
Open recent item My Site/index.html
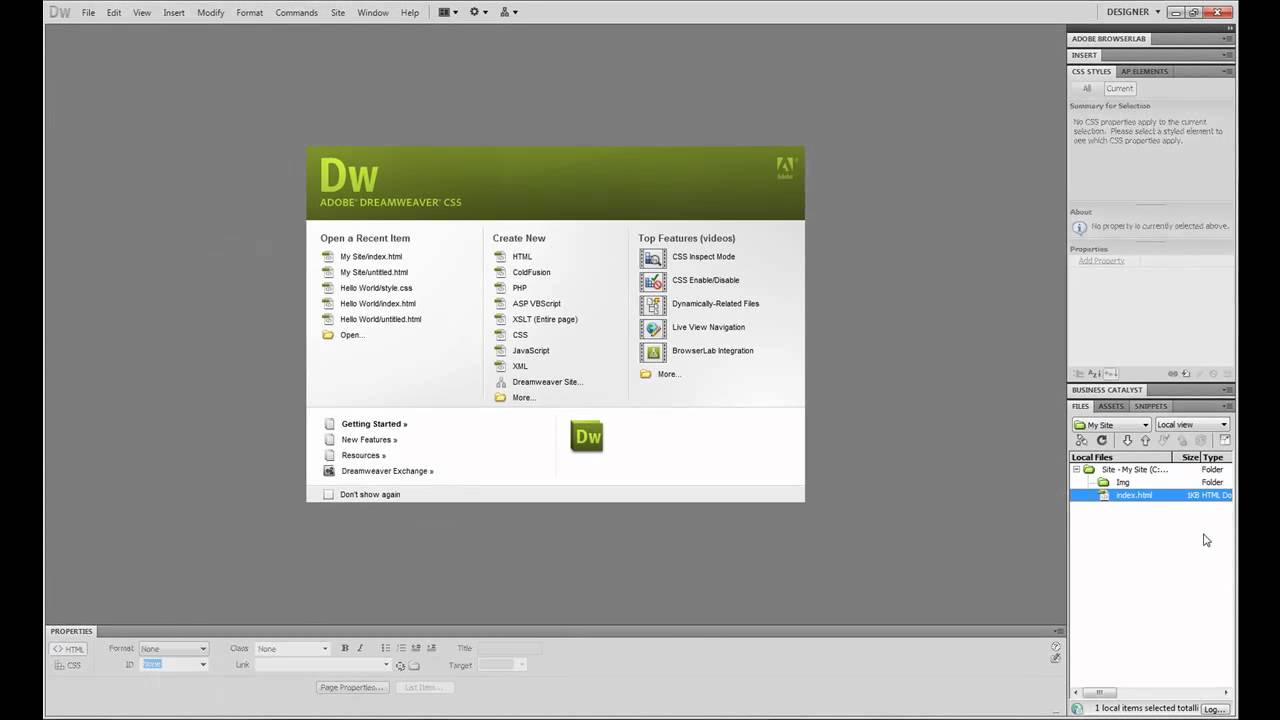tap(371, 257)
